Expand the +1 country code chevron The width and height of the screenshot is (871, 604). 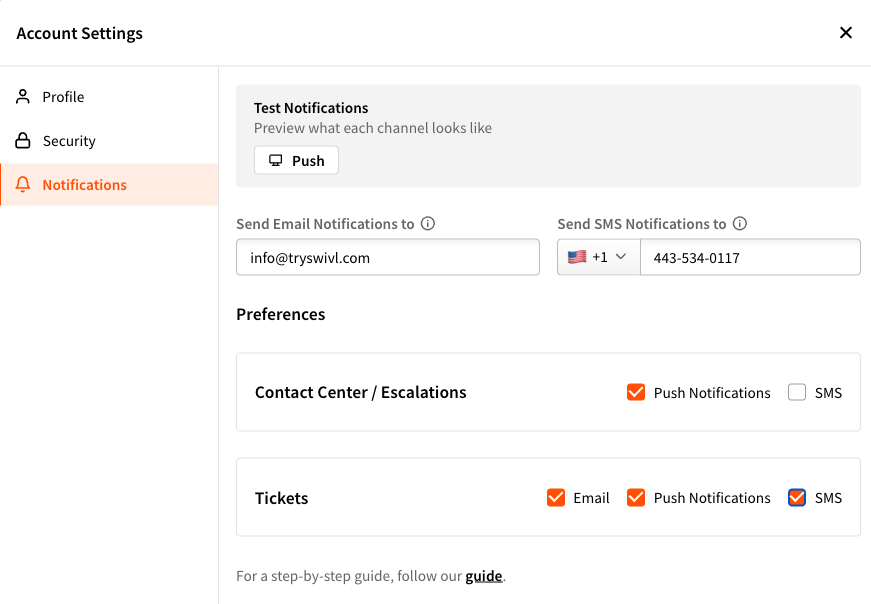pos(621,257)
